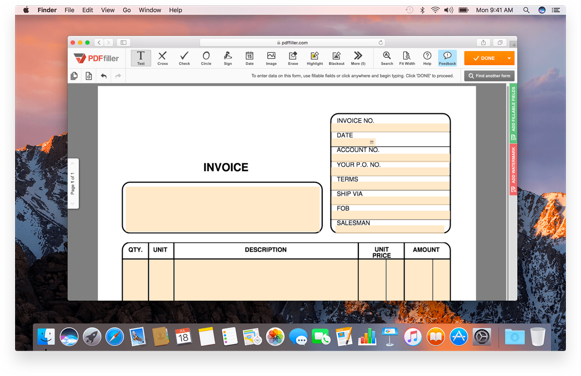Click the Salesman fillable field
This screenshot has width=581, height=376.
tap(389, 229)
